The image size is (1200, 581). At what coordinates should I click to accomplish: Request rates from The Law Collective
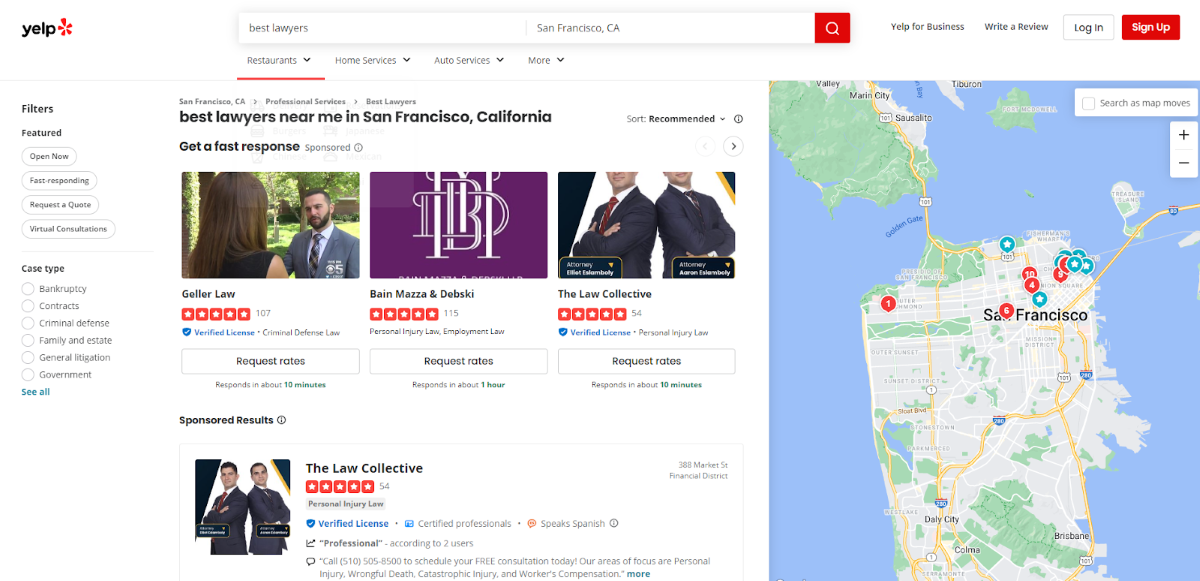coord(646,361)
